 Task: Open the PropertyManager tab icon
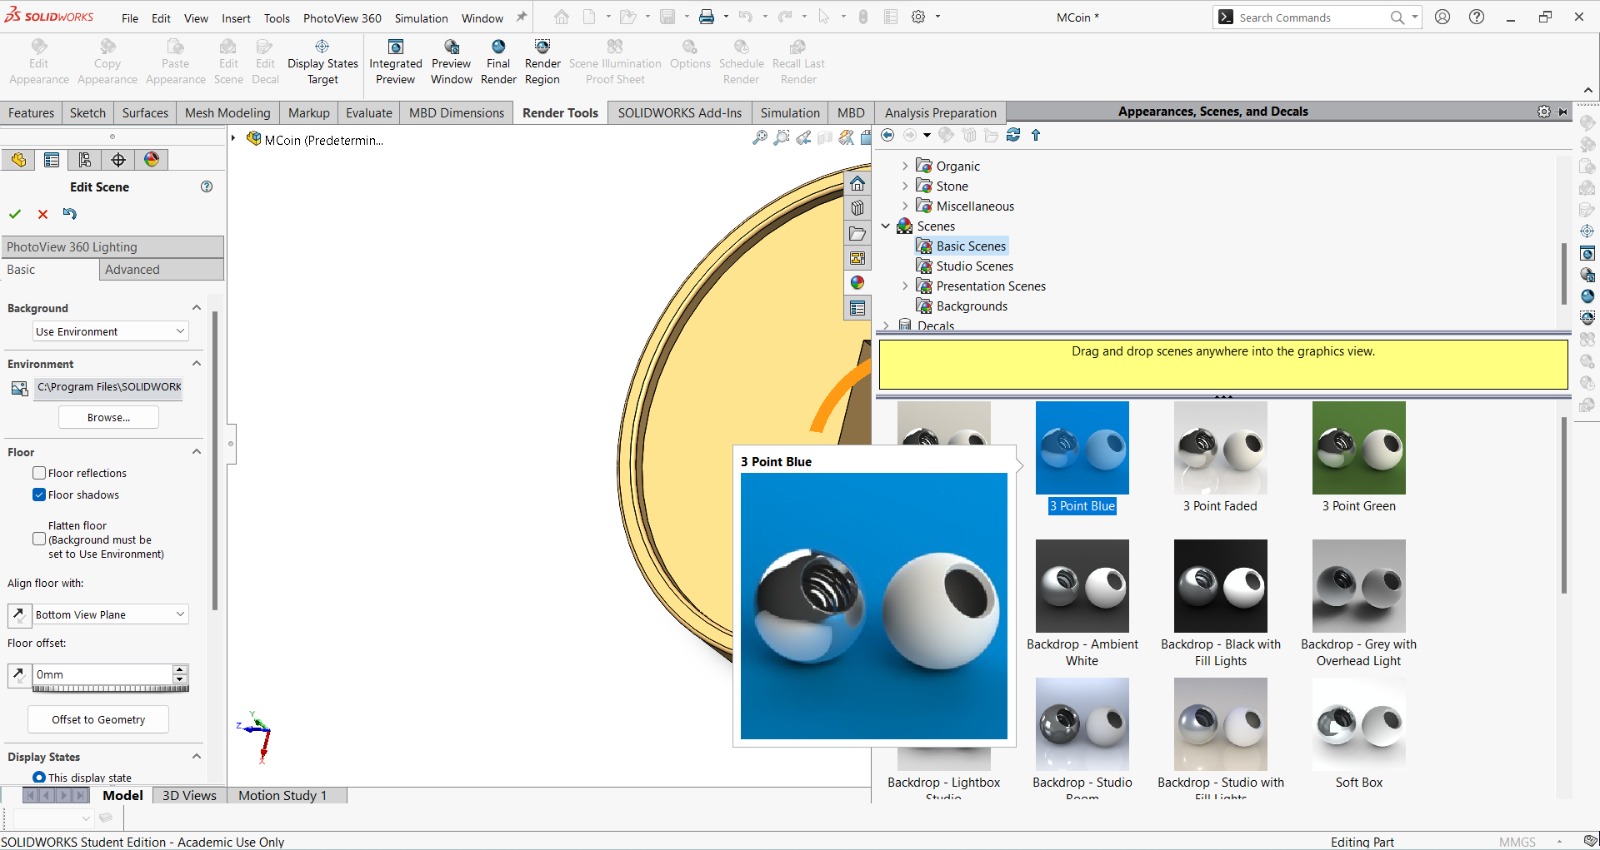tap(52, 159)
